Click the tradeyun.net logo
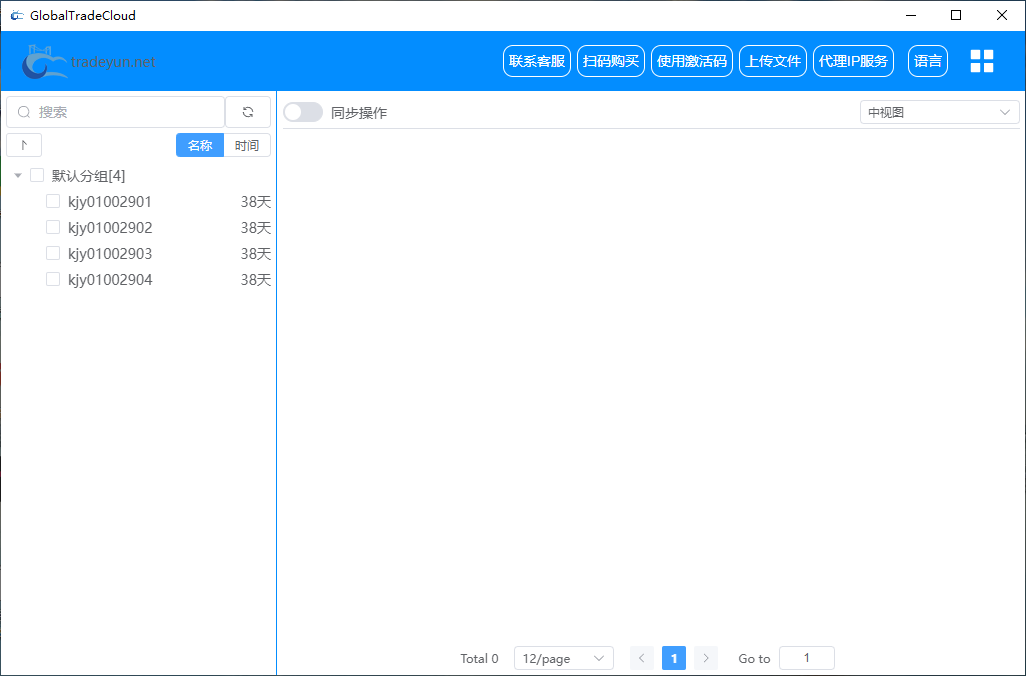The image size is (1026, 676). [90, 62]
